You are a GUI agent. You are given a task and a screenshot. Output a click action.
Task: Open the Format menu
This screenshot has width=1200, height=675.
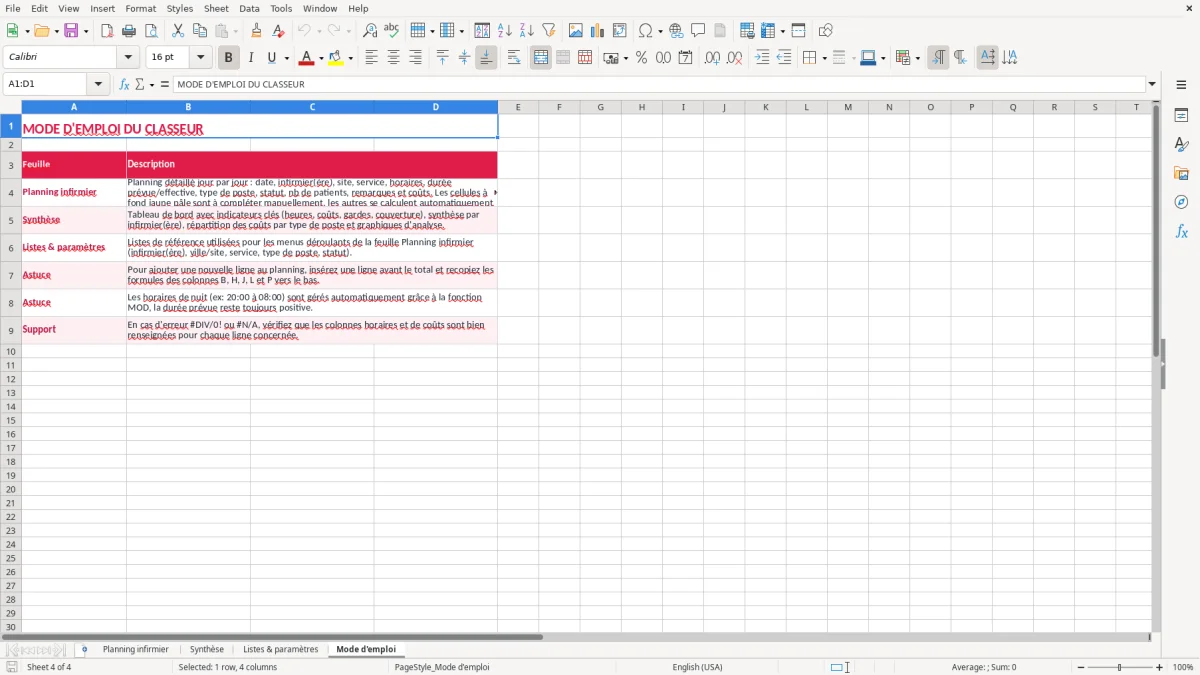[140, 8]
